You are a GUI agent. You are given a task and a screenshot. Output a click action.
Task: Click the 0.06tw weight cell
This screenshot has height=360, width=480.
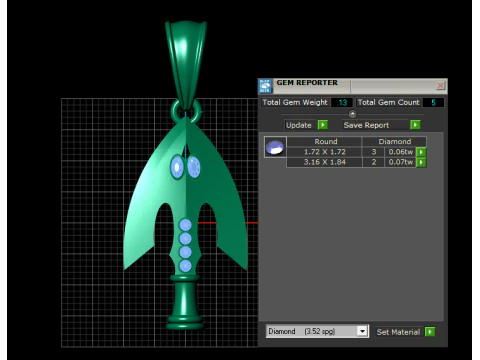401,152
